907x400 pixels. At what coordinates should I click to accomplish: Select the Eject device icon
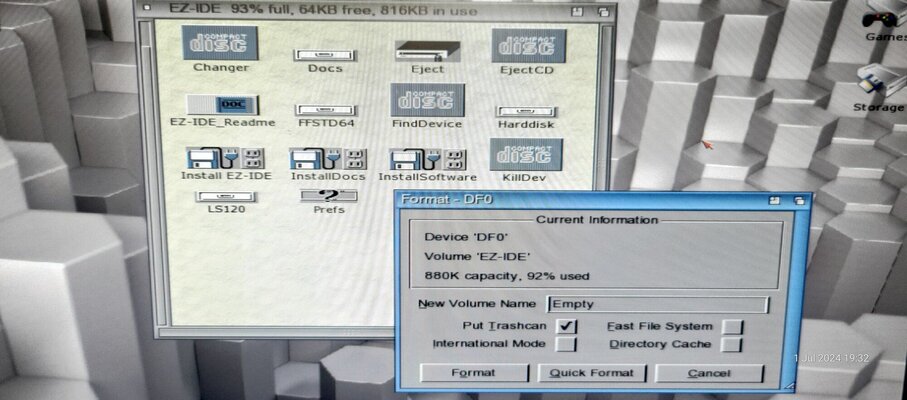point(427,50)
